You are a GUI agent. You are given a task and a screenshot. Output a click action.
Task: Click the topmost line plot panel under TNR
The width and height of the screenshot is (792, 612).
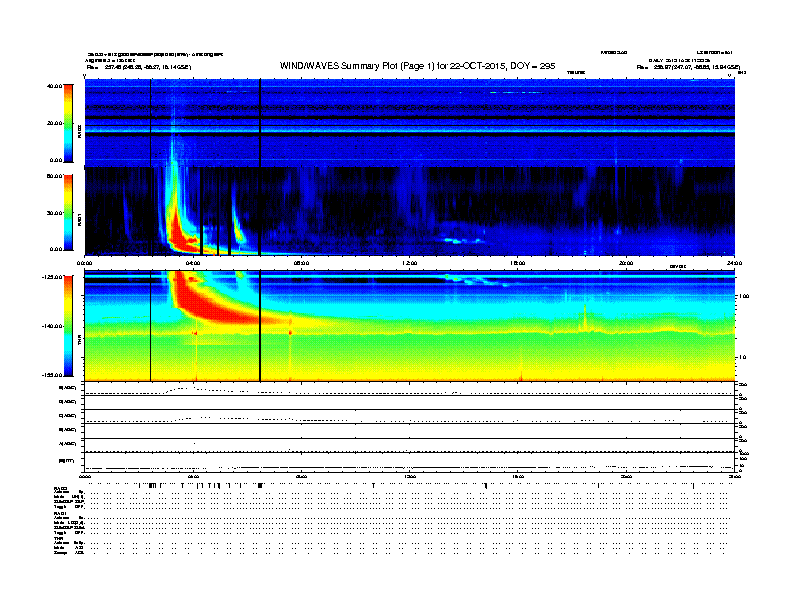(x=410, y=389)
